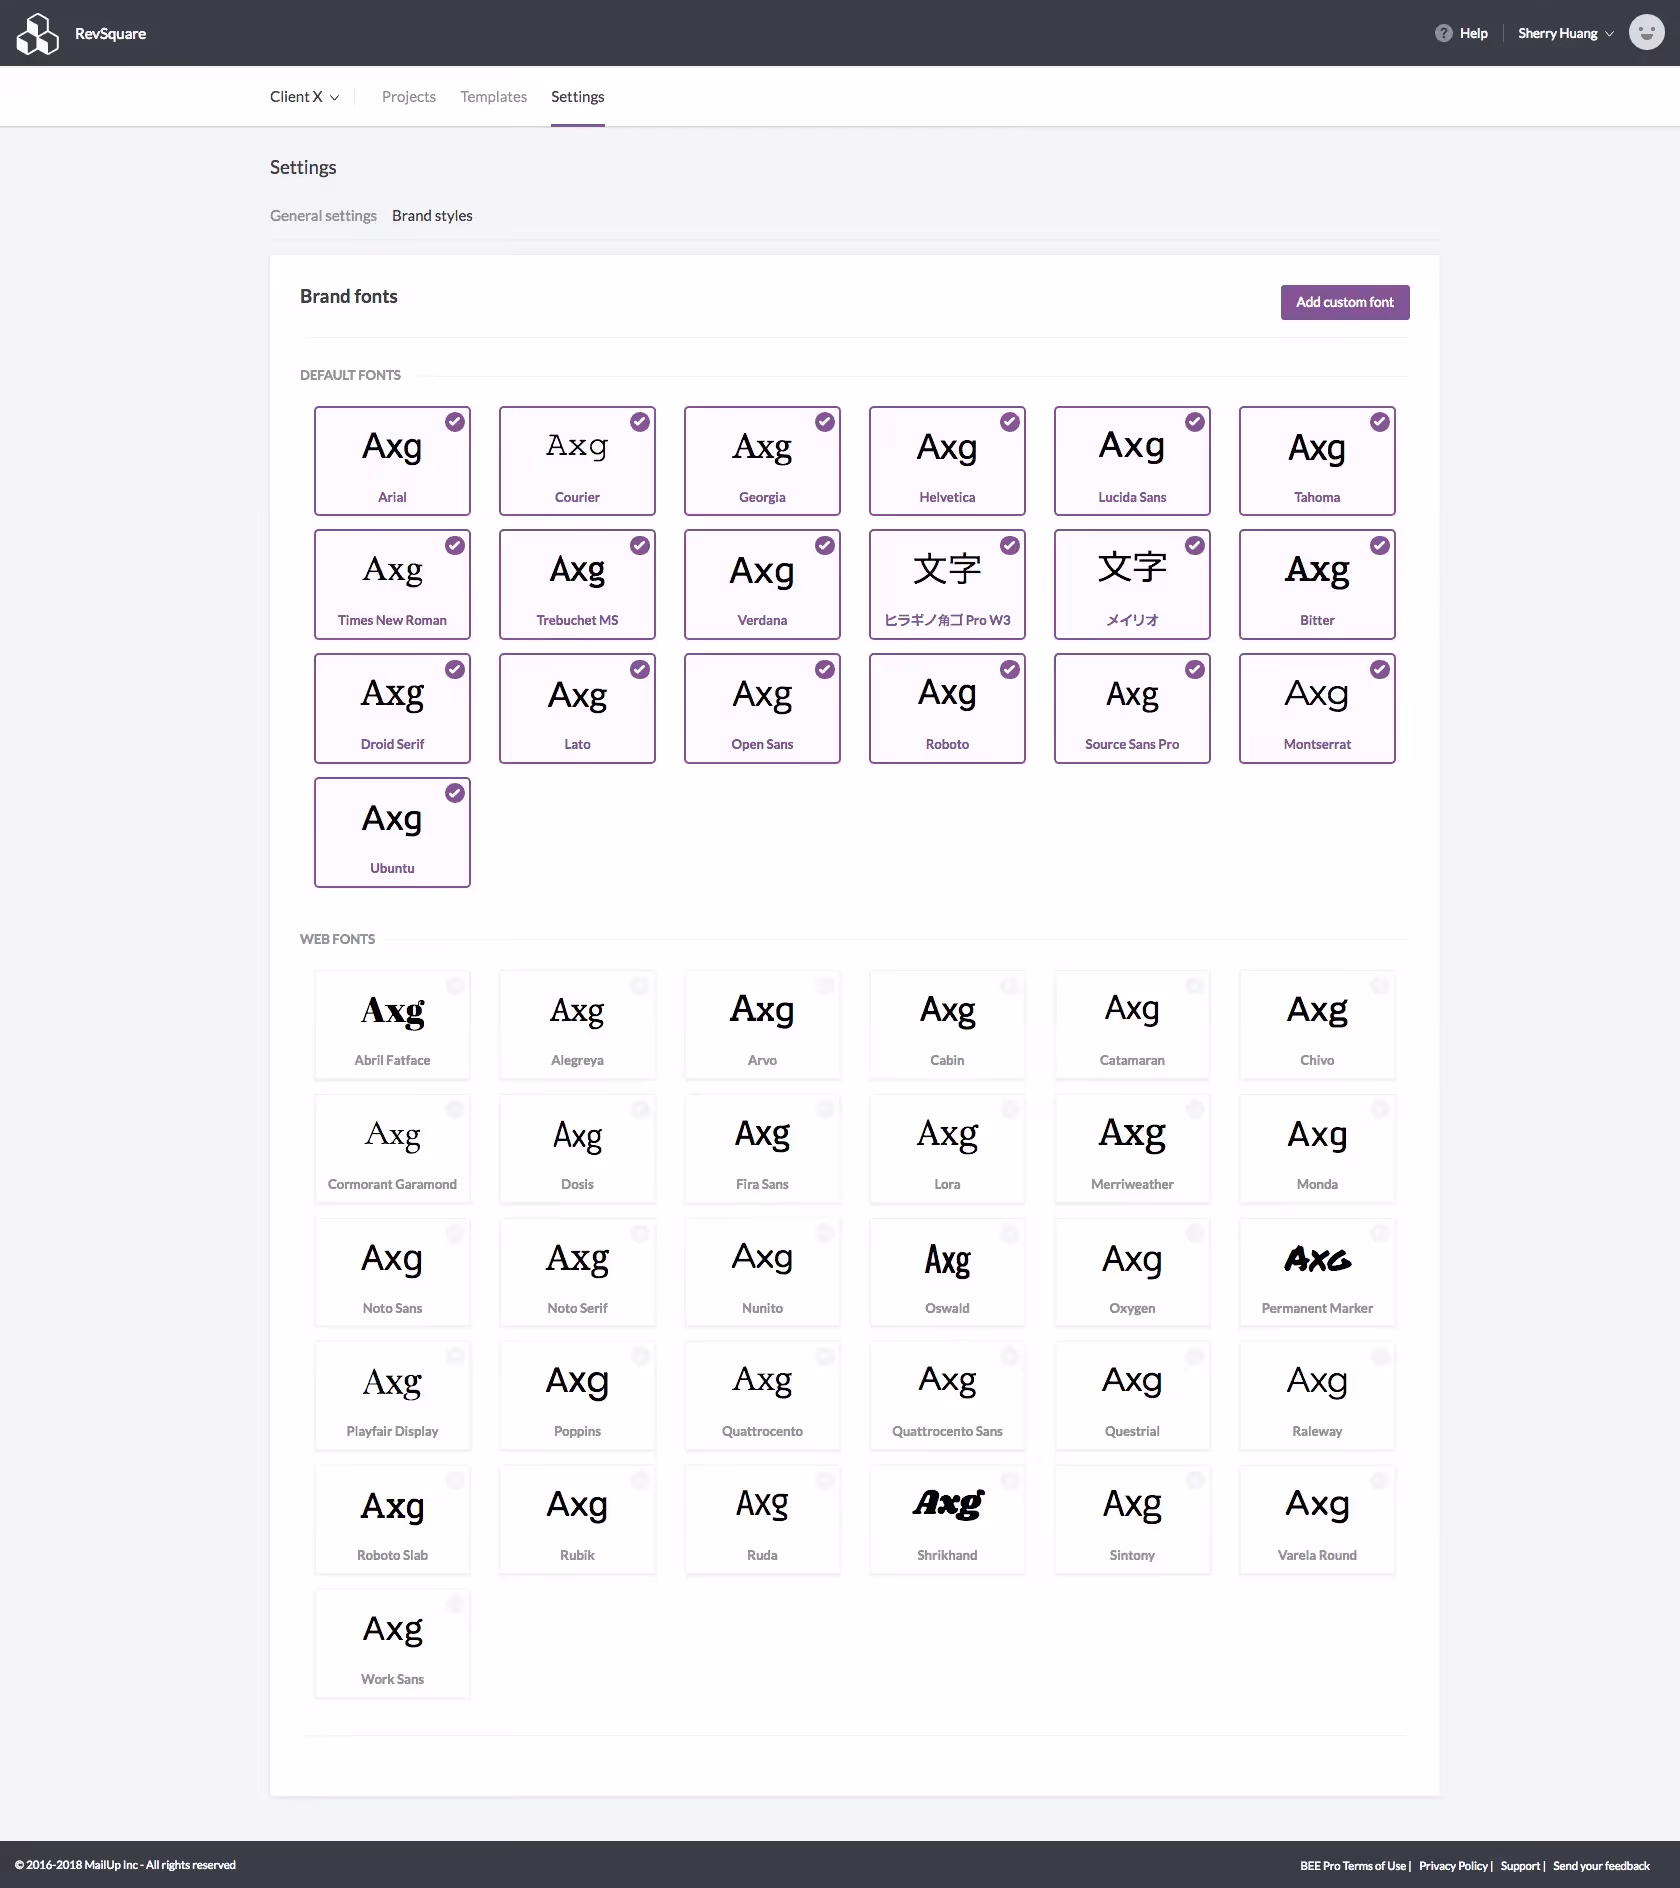This screenshot has height=1888, width=1680.
Task: Enable the Monda web font
Action: point(1317,1148)
